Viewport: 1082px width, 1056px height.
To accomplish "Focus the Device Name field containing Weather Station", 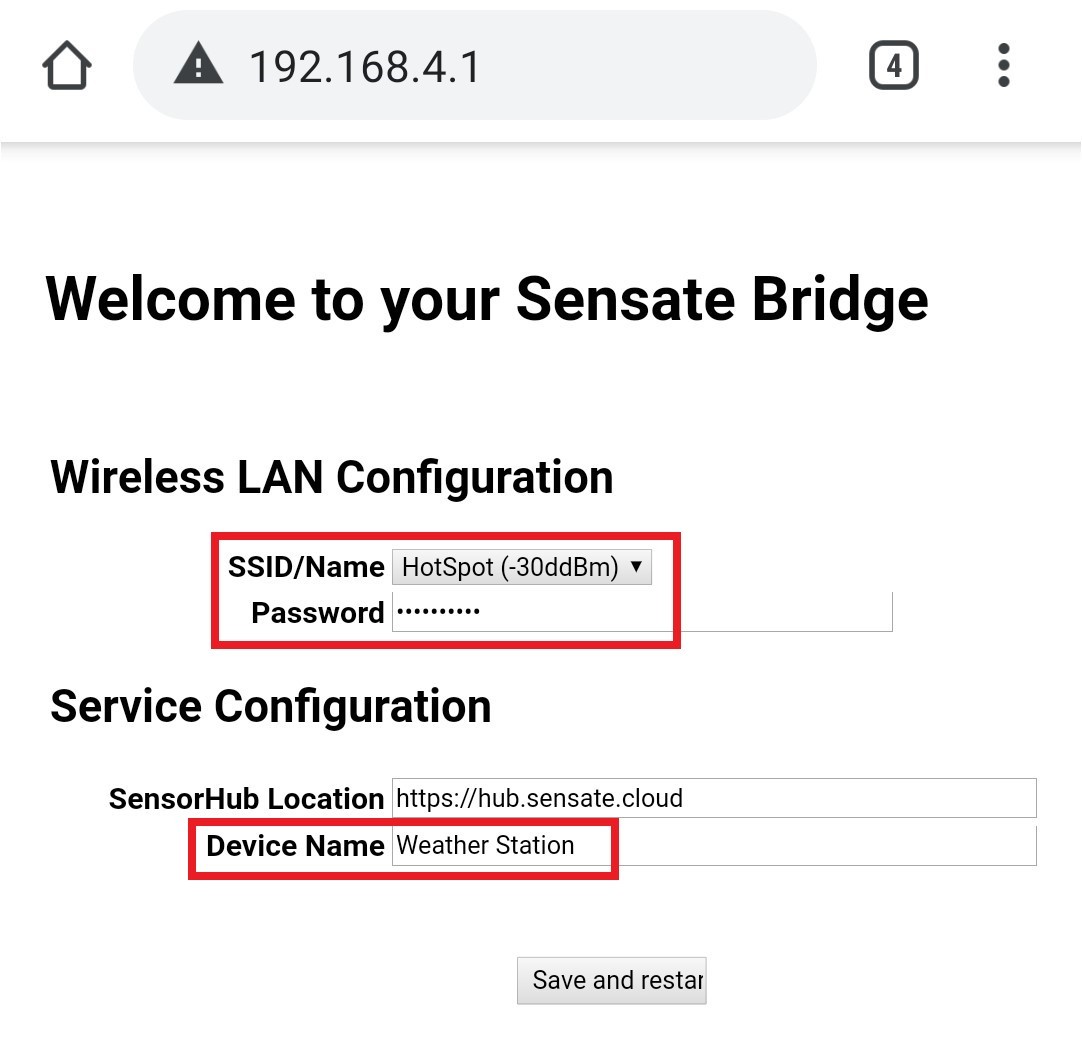I will click(x=714, y=845).
